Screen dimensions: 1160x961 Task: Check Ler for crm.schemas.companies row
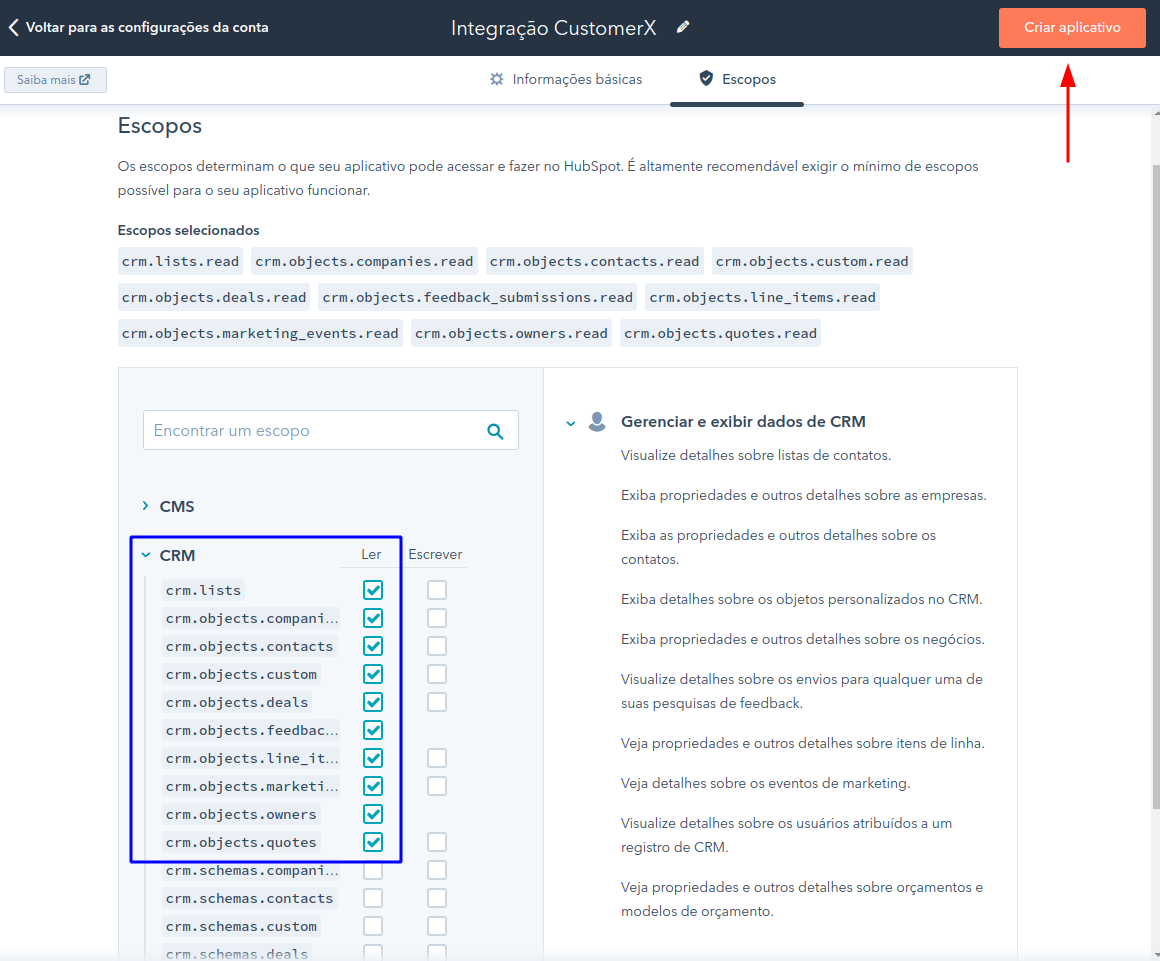point(373,871)
